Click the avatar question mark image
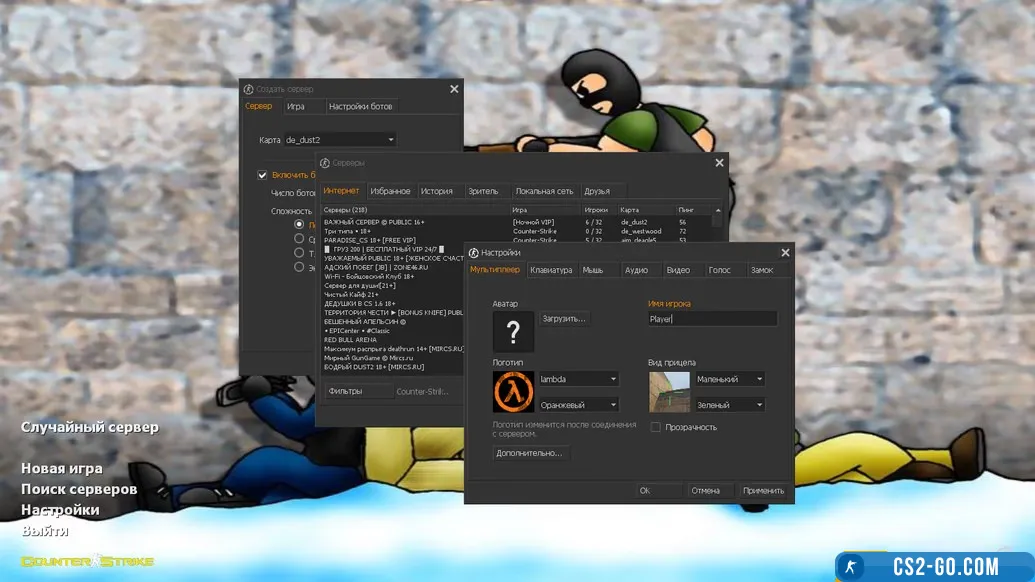 [x=513, y=332]
